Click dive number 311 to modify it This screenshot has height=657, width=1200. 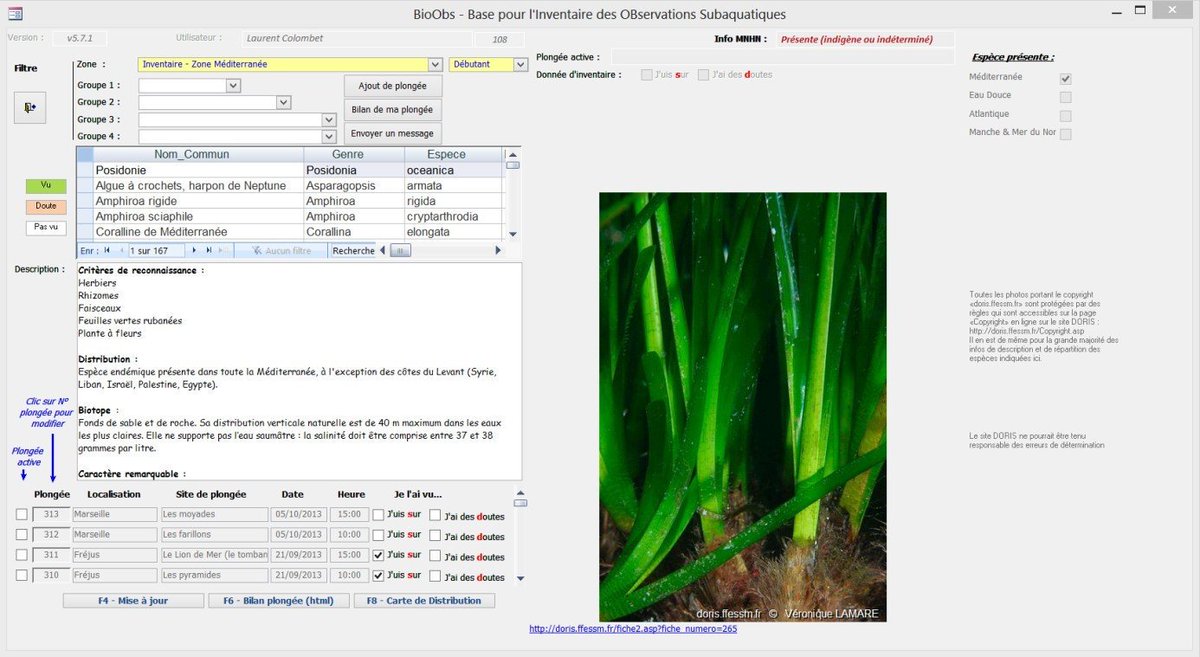coord(51,555)
